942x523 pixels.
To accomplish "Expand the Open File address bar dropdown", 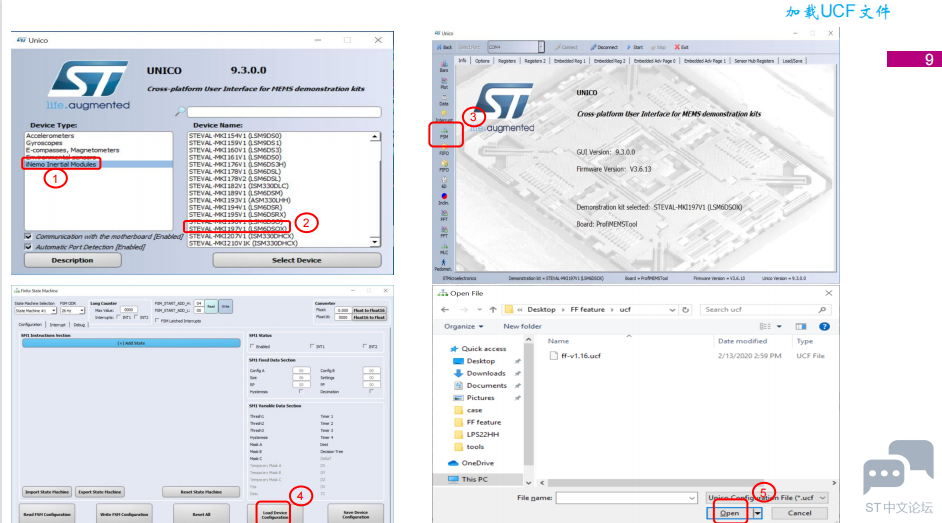I will pos(672,309).
